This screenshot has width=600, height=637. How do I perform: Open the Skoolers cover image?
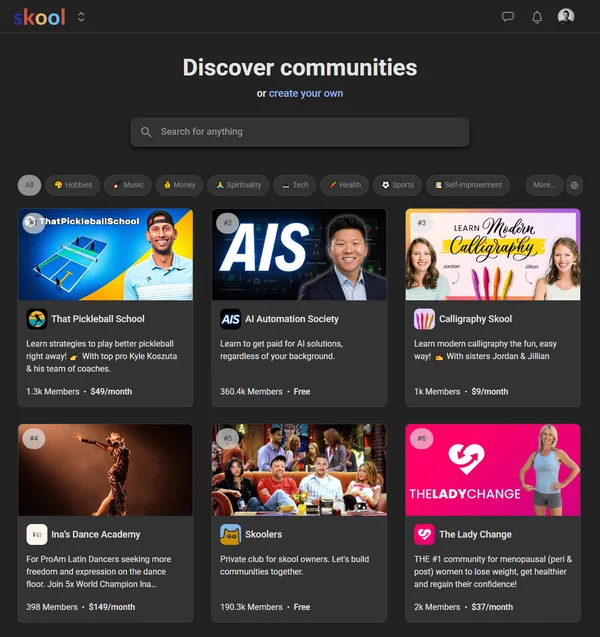tap(299, 470)
